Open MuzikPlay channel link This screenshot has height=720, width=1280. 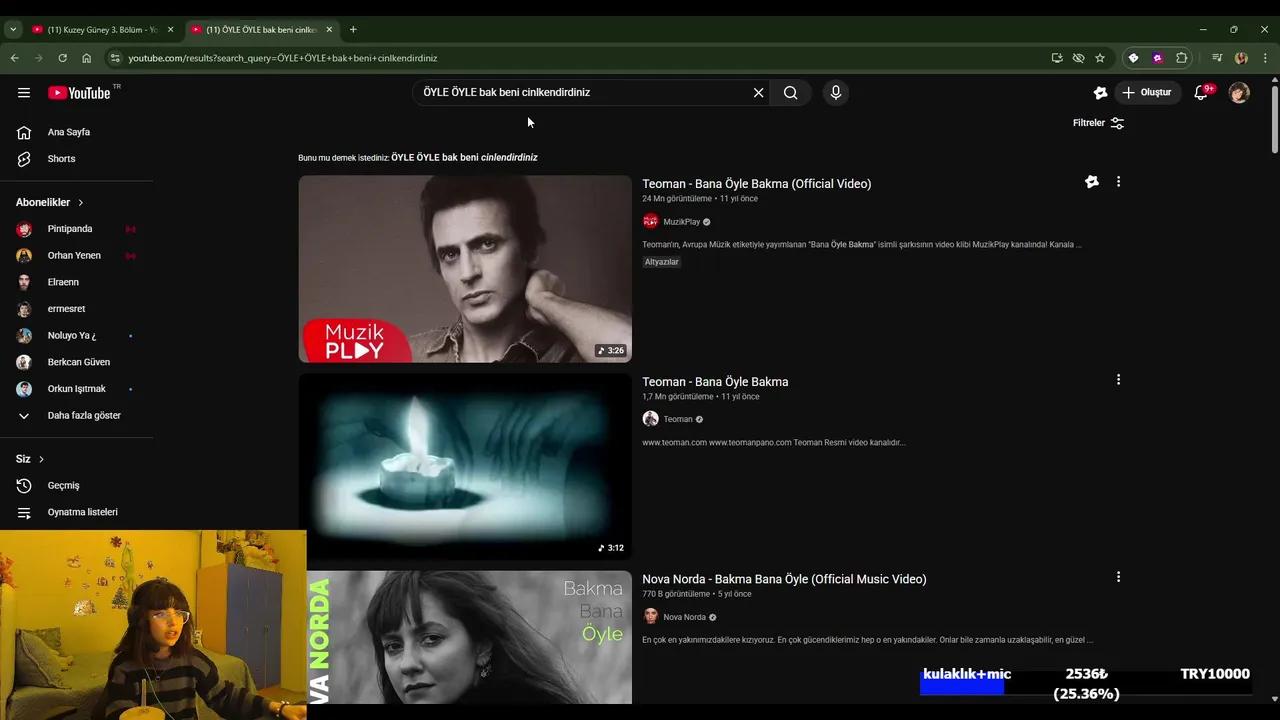(x=681, y=222)
